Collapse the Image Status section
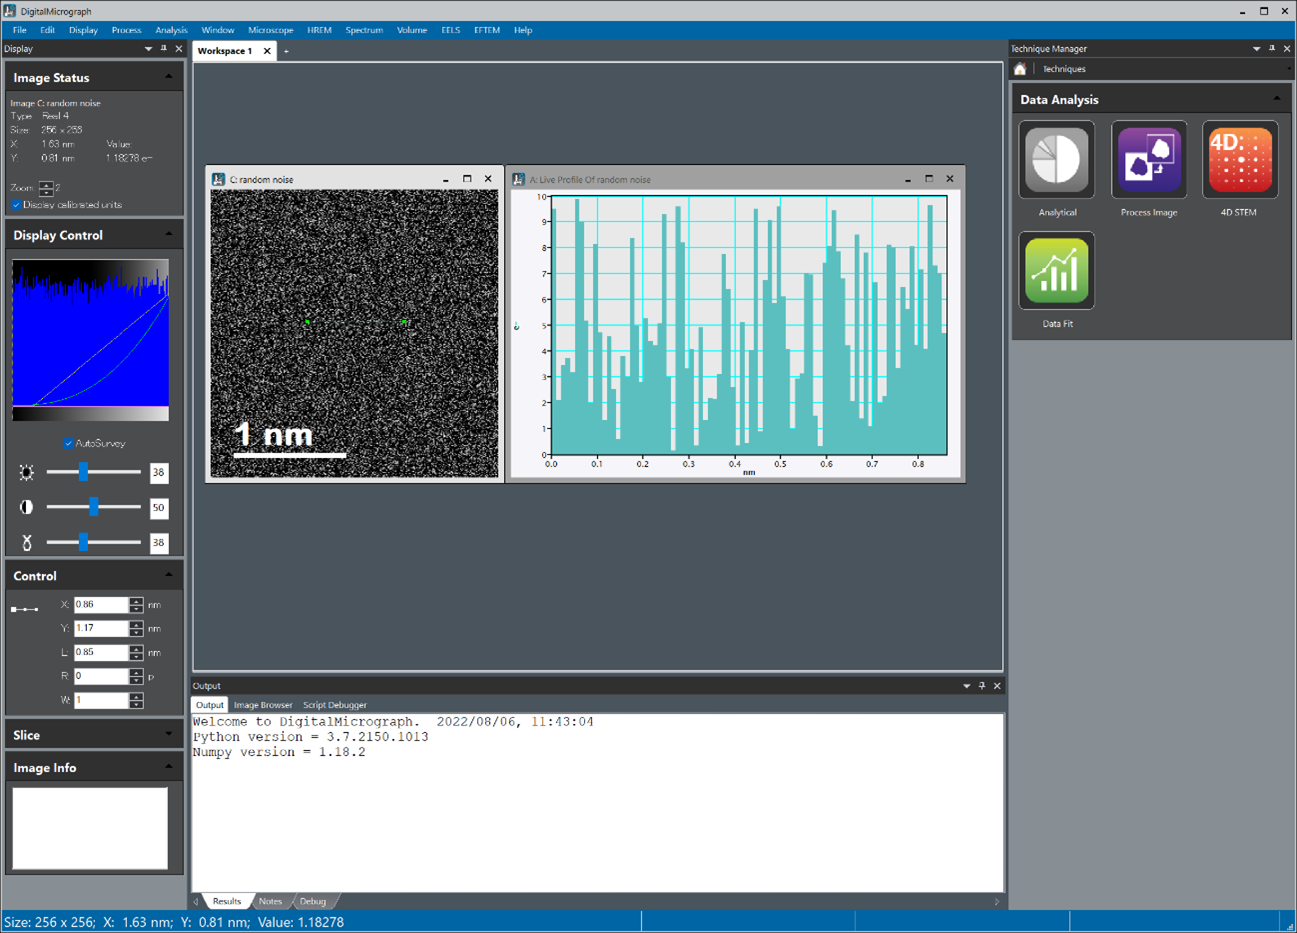This screenshot has height=933, width=1297. tap(168, 77)
